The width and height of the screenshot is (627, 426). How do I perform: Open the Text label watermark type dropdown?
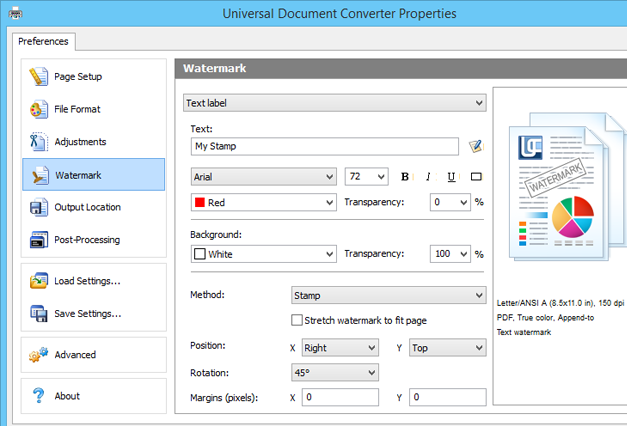tap(335, 103)
